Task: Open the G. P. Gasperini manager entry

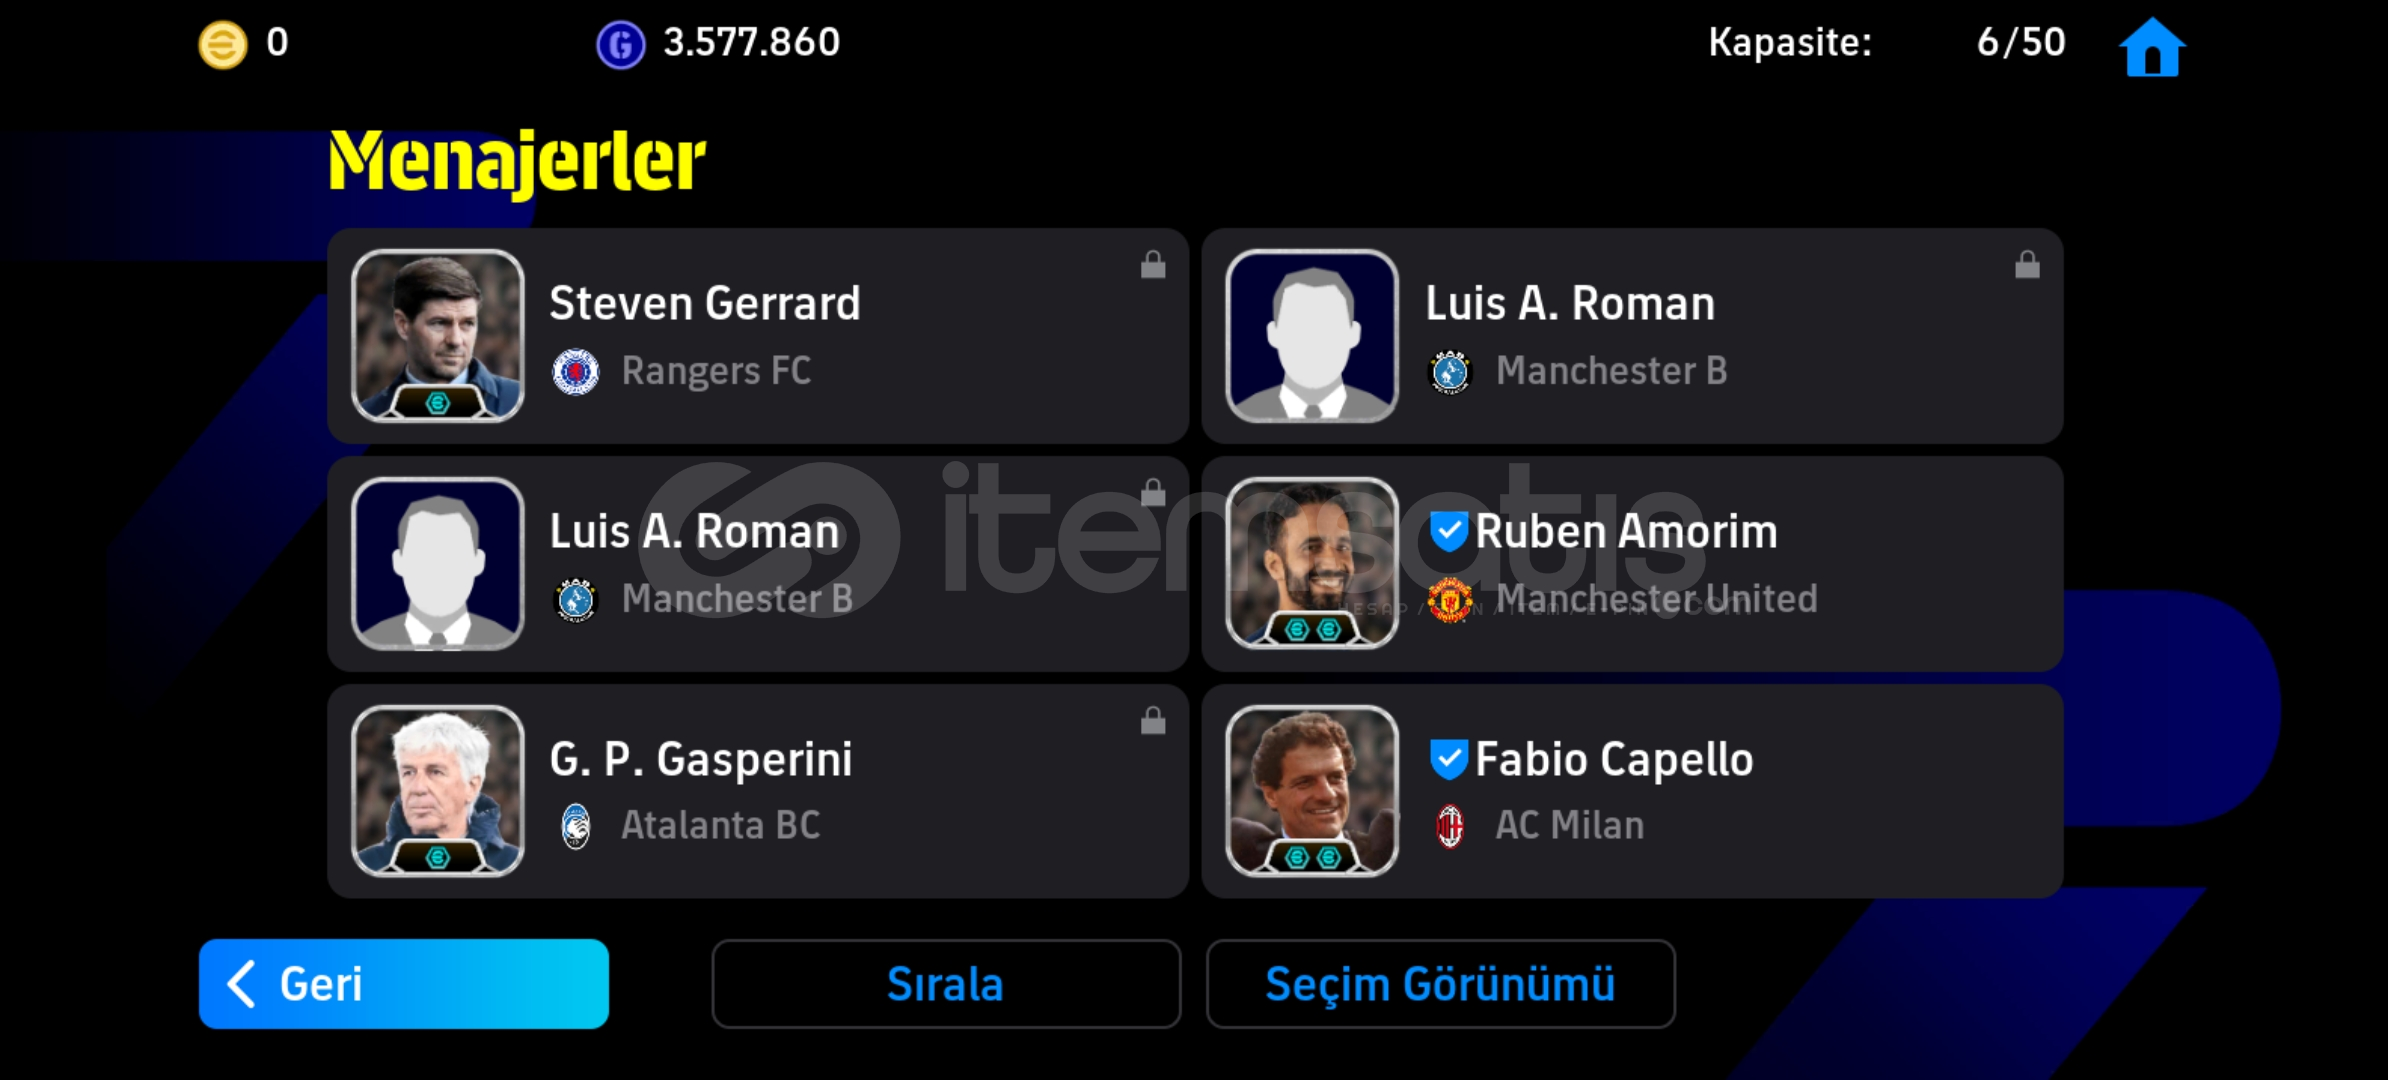Action: pos(758,791)
